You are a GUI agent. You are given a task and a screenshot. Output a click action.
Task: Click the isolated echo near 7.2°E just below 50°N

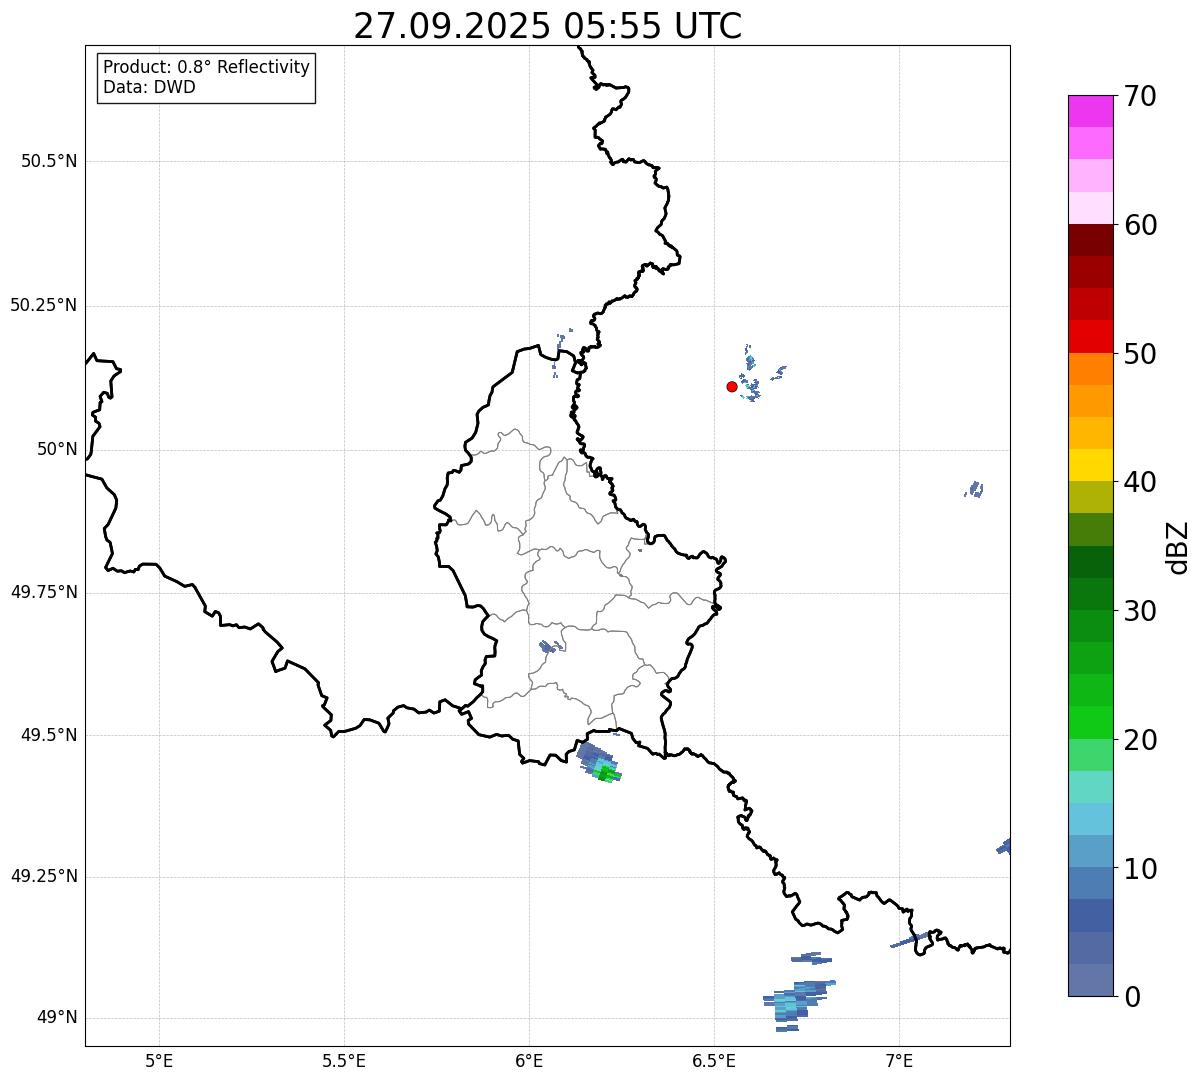point(974,489)
